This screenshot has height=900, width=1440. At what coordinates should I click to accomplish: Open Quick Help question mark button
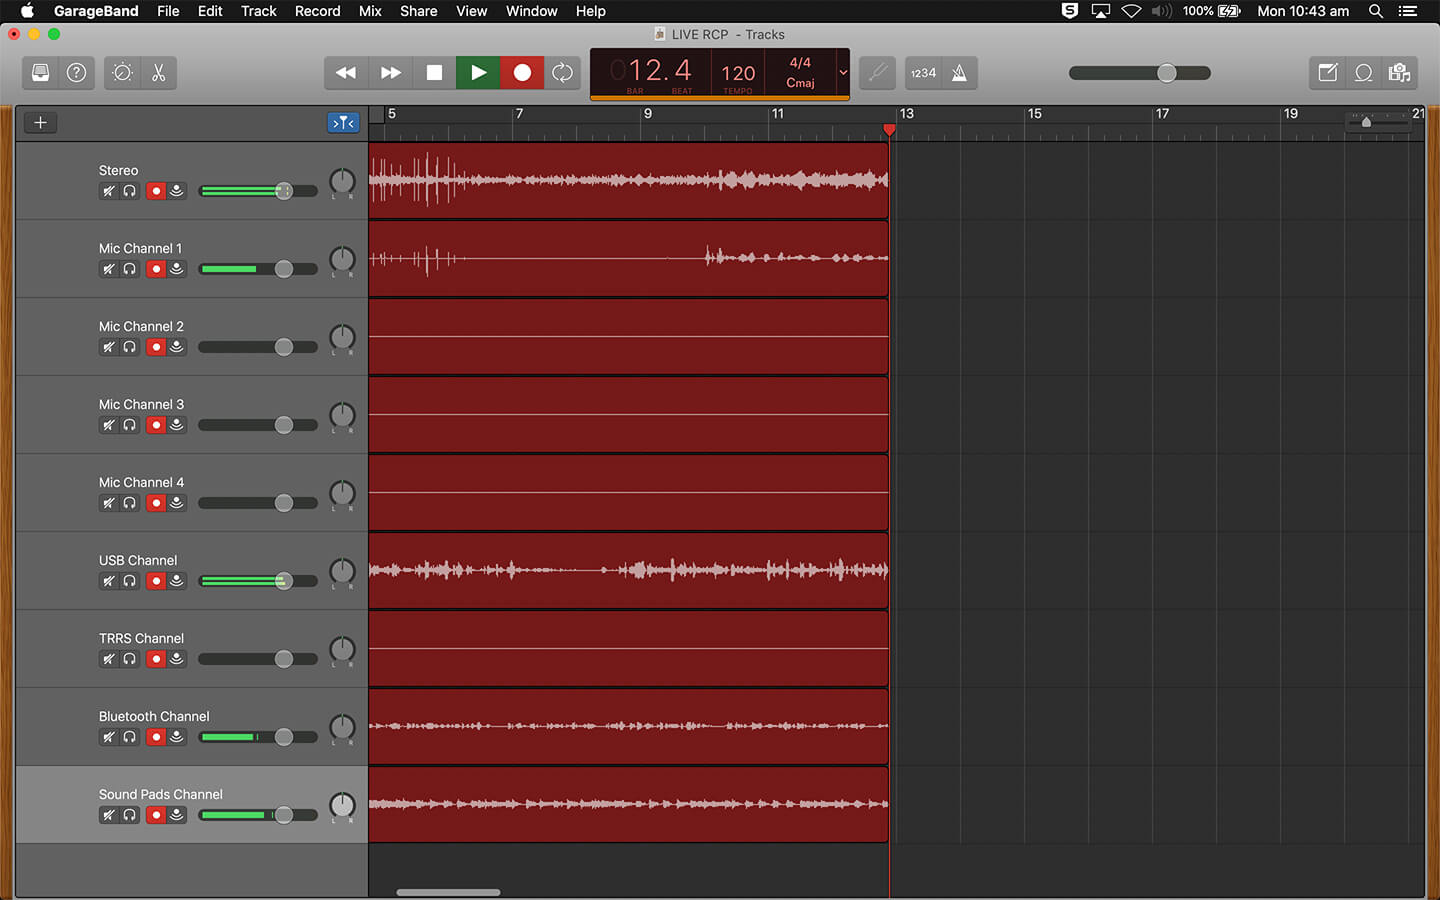76,73
